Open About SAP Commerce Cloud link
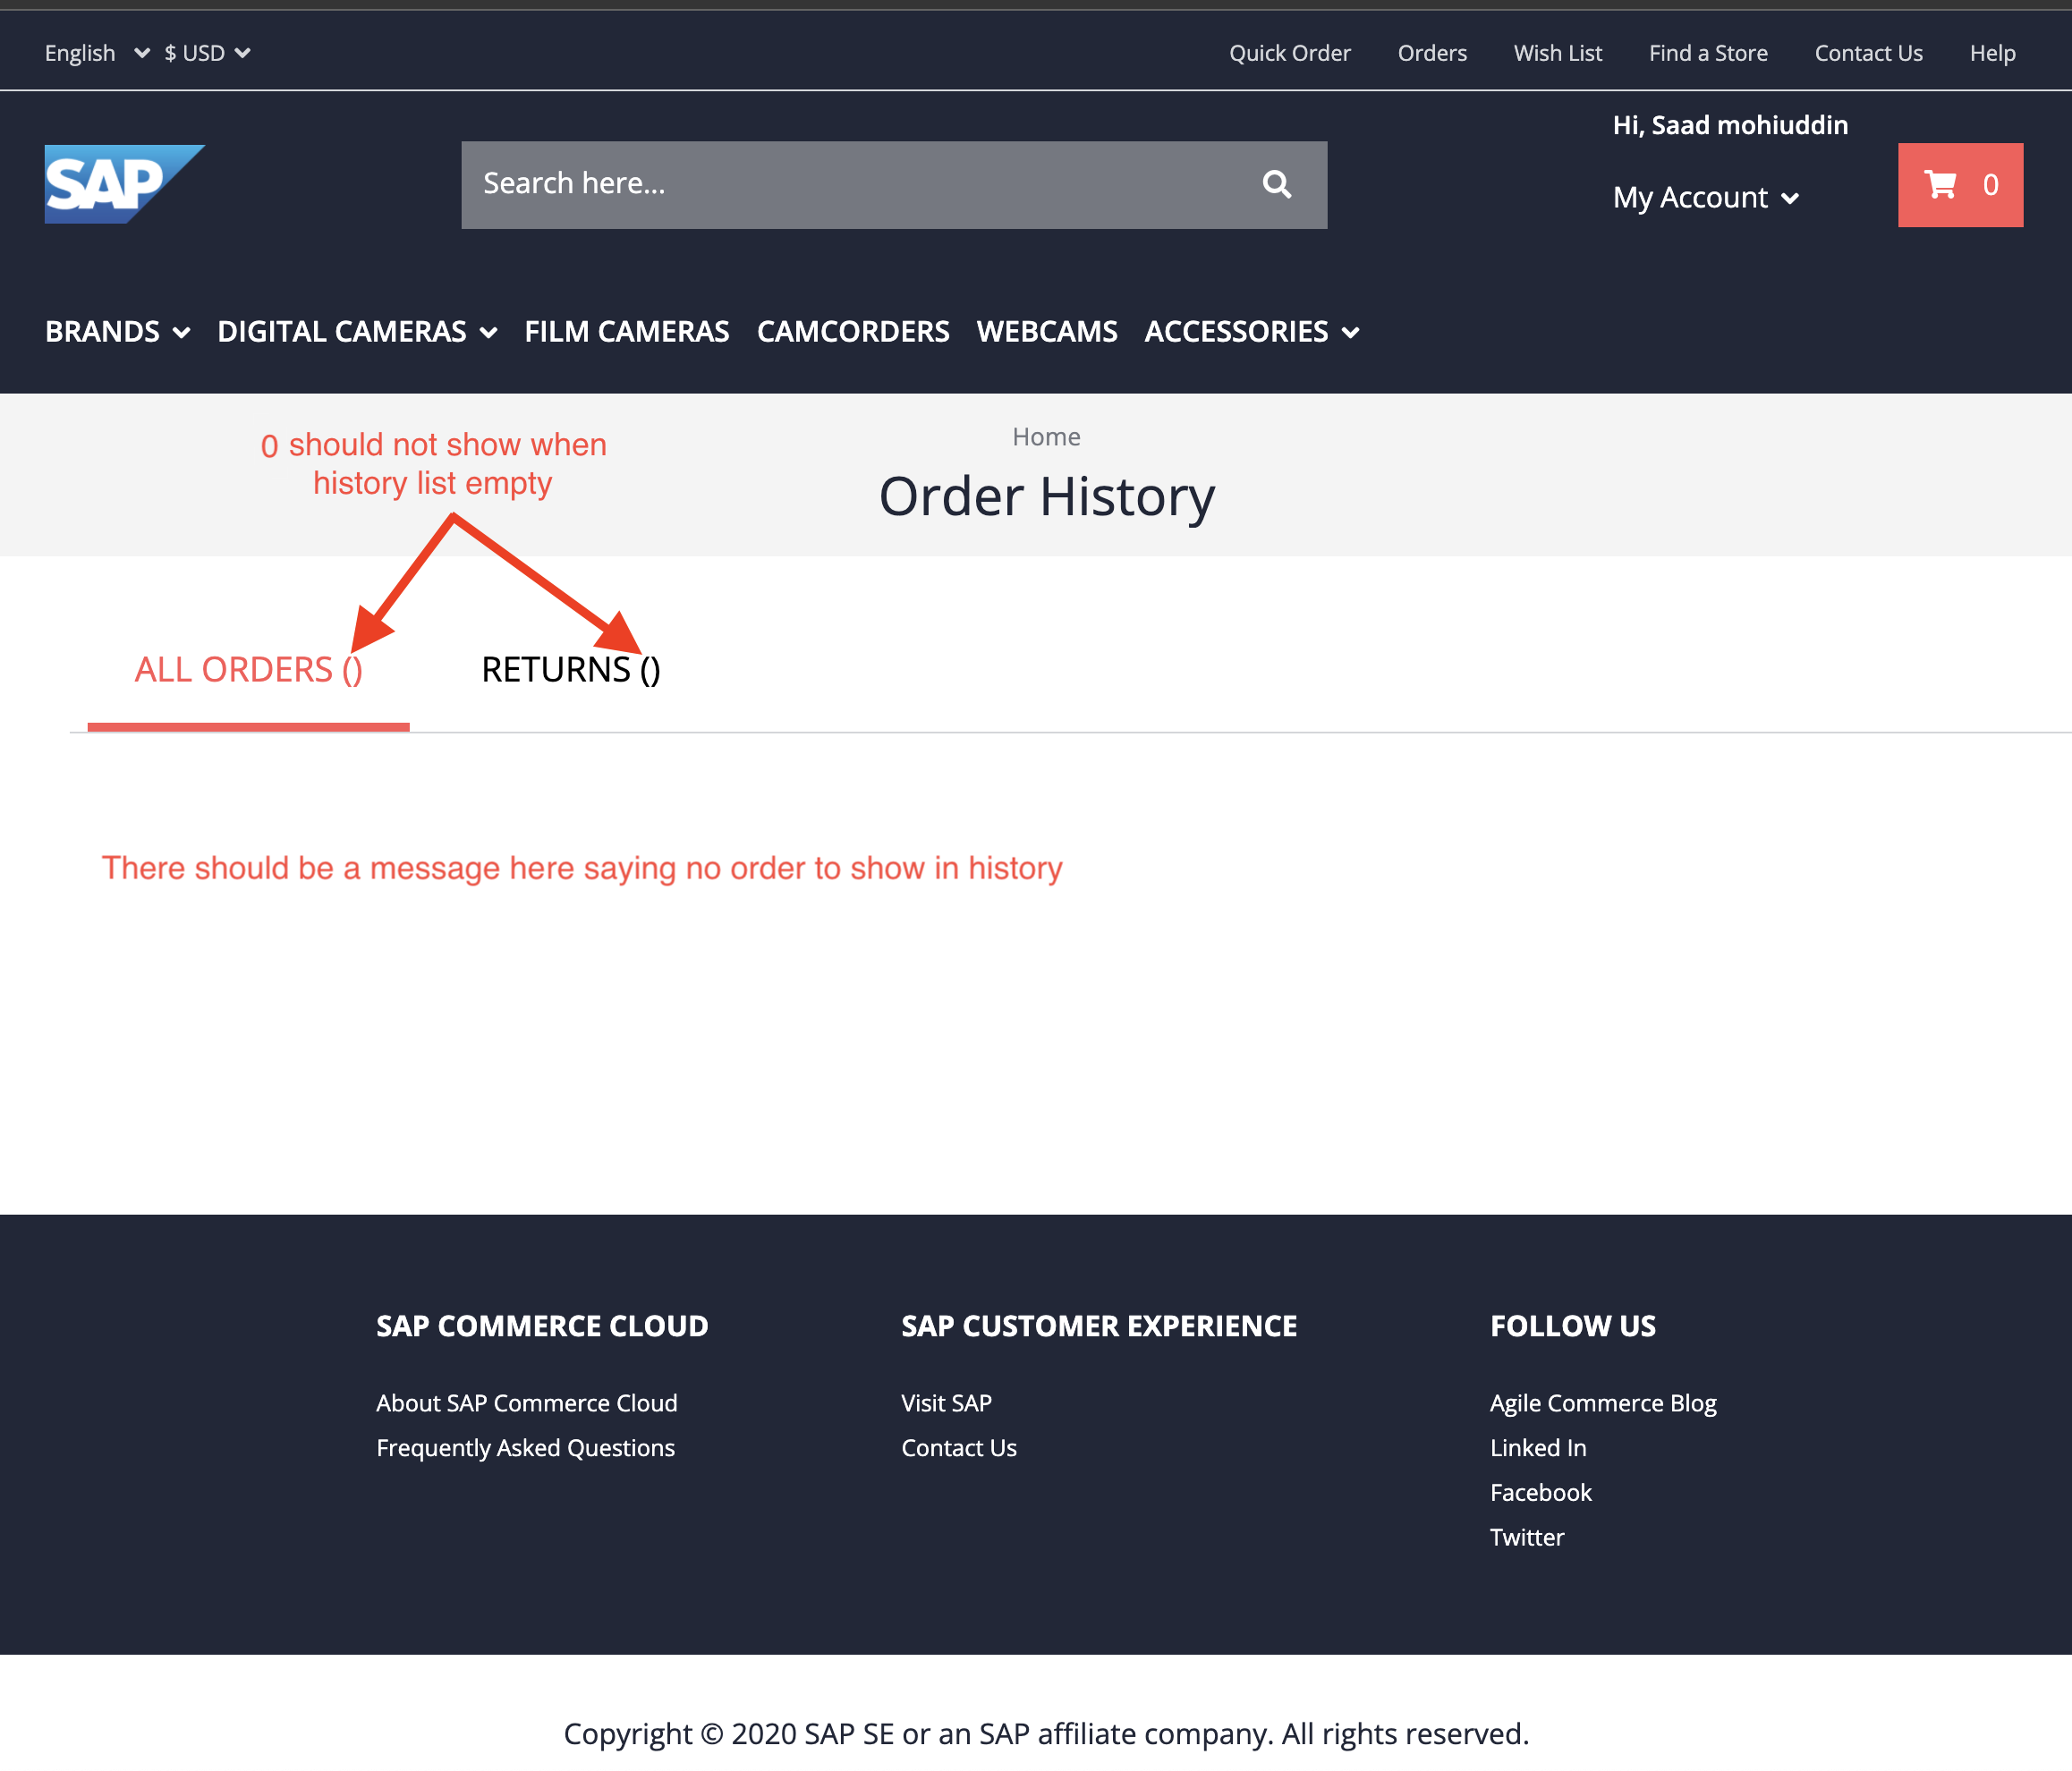 point(527,1403)
